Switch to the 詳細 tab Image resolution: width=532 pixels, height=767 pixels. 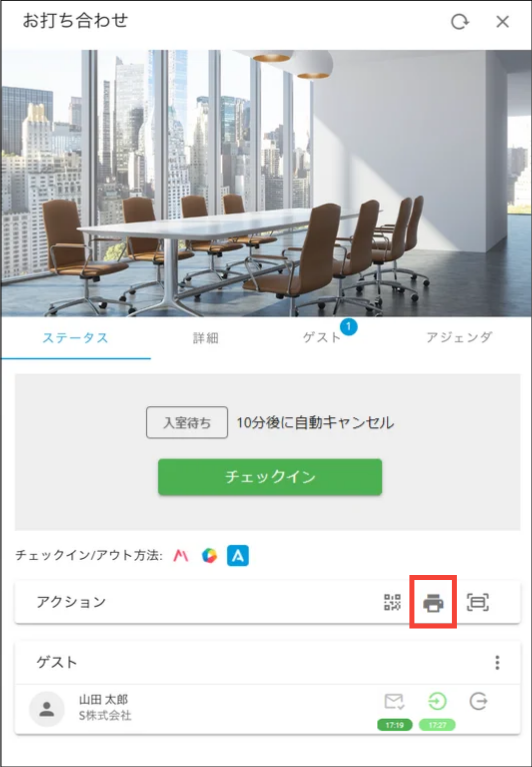click(x=205, y=338)
